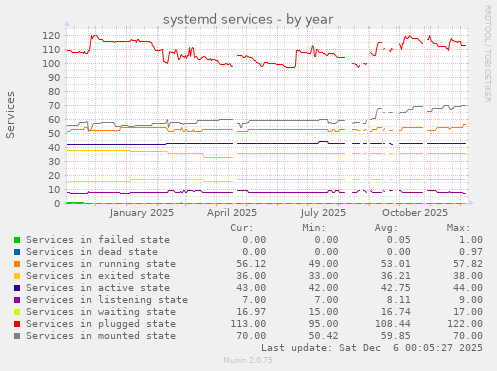
Task: Click the red plugged state legend swatch
Action: [x=17, y=324]
